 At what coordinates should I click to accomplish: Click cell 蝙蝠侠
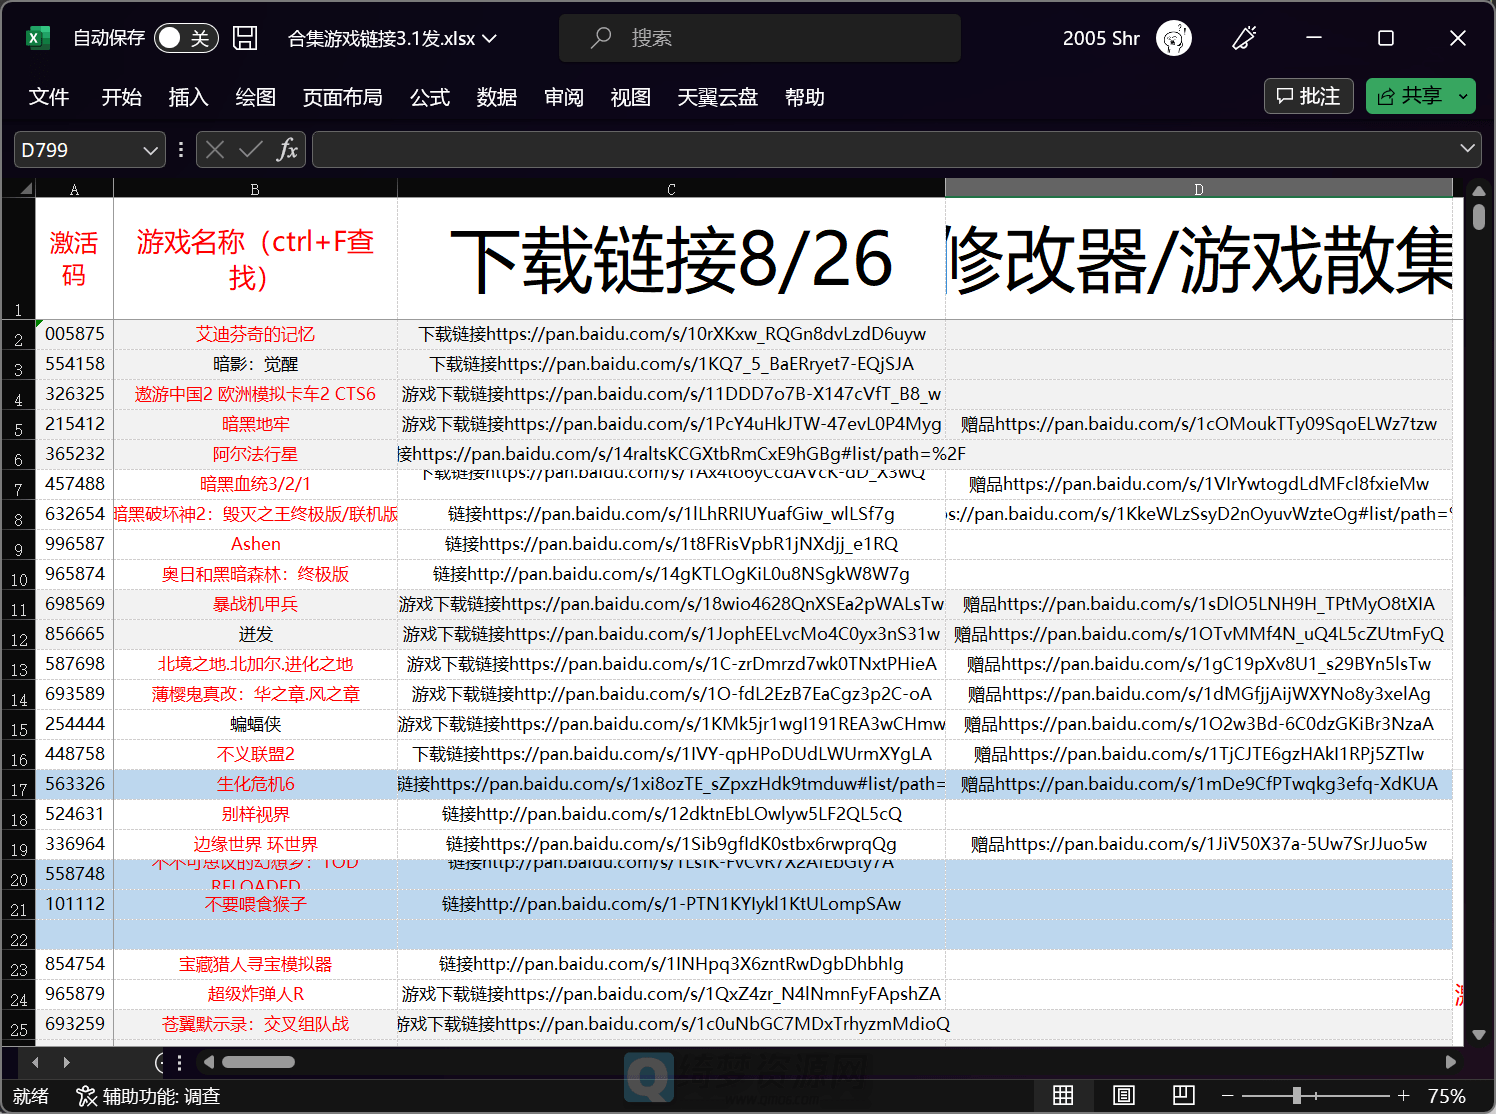(x=255, y=724)
